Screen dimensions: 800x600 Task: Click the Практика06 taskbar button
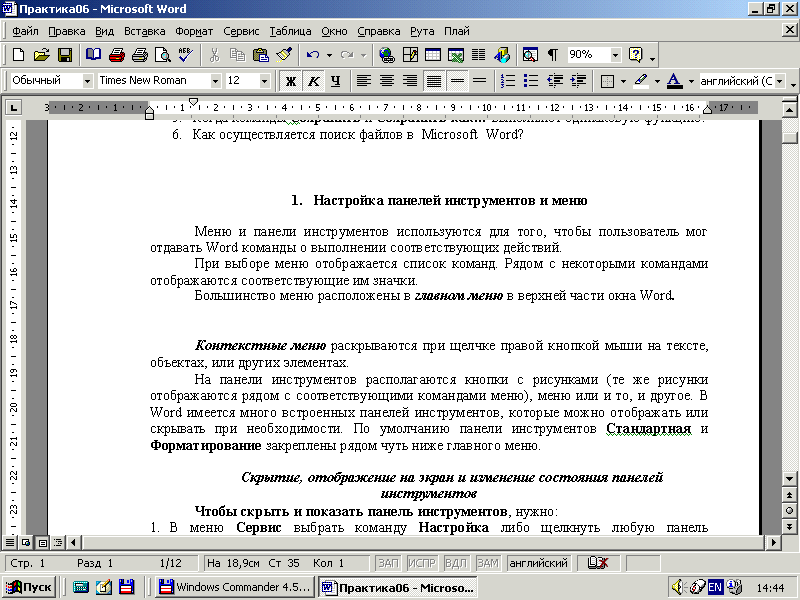[x=397, y=587]
